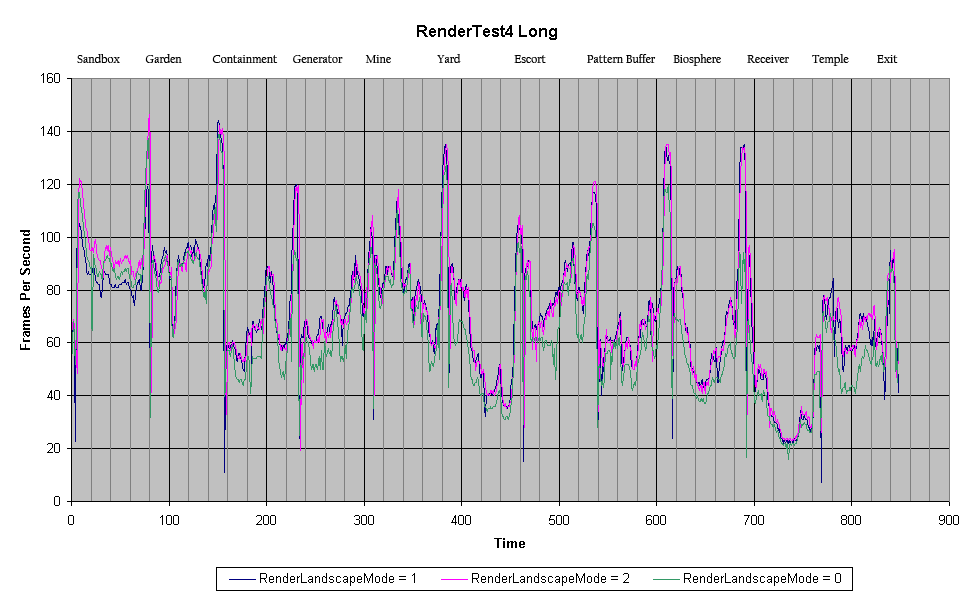Screen dimensions: 975x599
Task: Click the "Pattern Buffer" level label
Action: pyautogui.click(x=621, y=59)
